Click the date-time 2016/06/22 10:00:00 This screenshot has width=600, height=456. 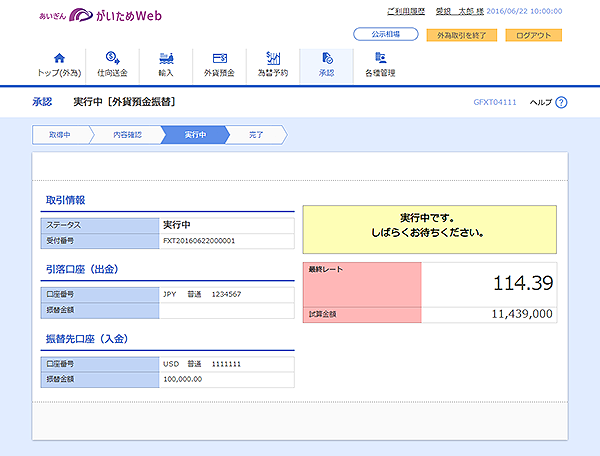524,11
